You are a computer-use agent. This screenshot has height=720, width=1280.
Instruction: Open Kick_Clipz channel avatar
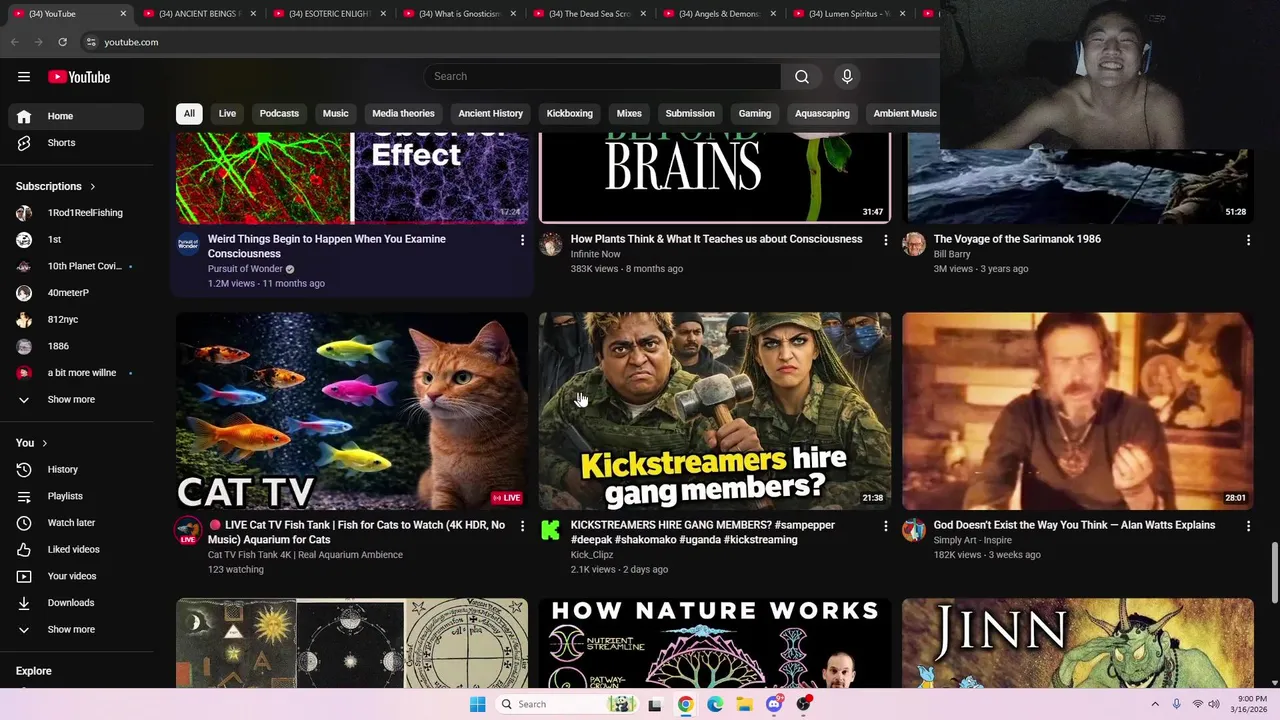point(551,530)
